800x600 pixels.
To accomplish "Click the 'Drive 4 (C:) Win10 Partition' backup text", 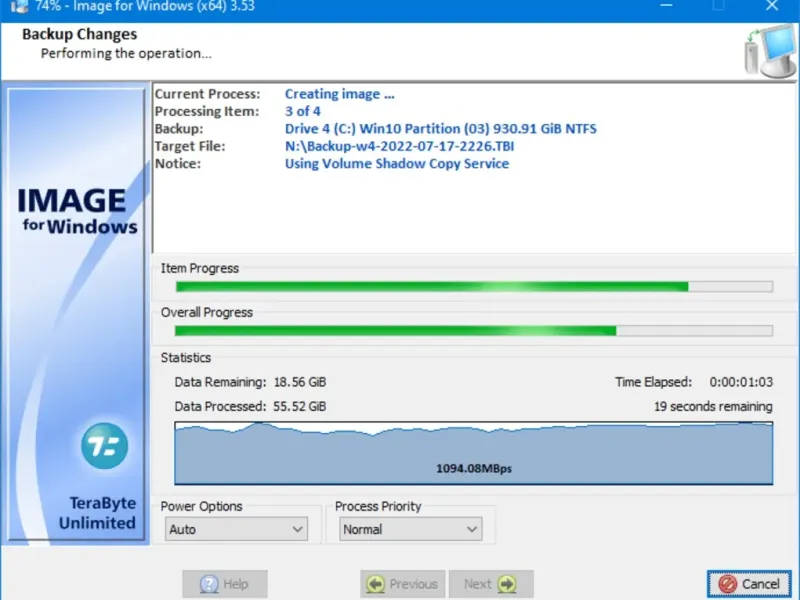I will [x=440, y=129].
